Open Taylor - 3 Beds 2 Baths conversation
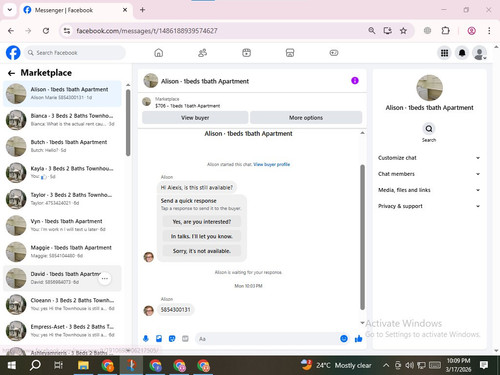 pyautogui.click(x=62, y=199)
